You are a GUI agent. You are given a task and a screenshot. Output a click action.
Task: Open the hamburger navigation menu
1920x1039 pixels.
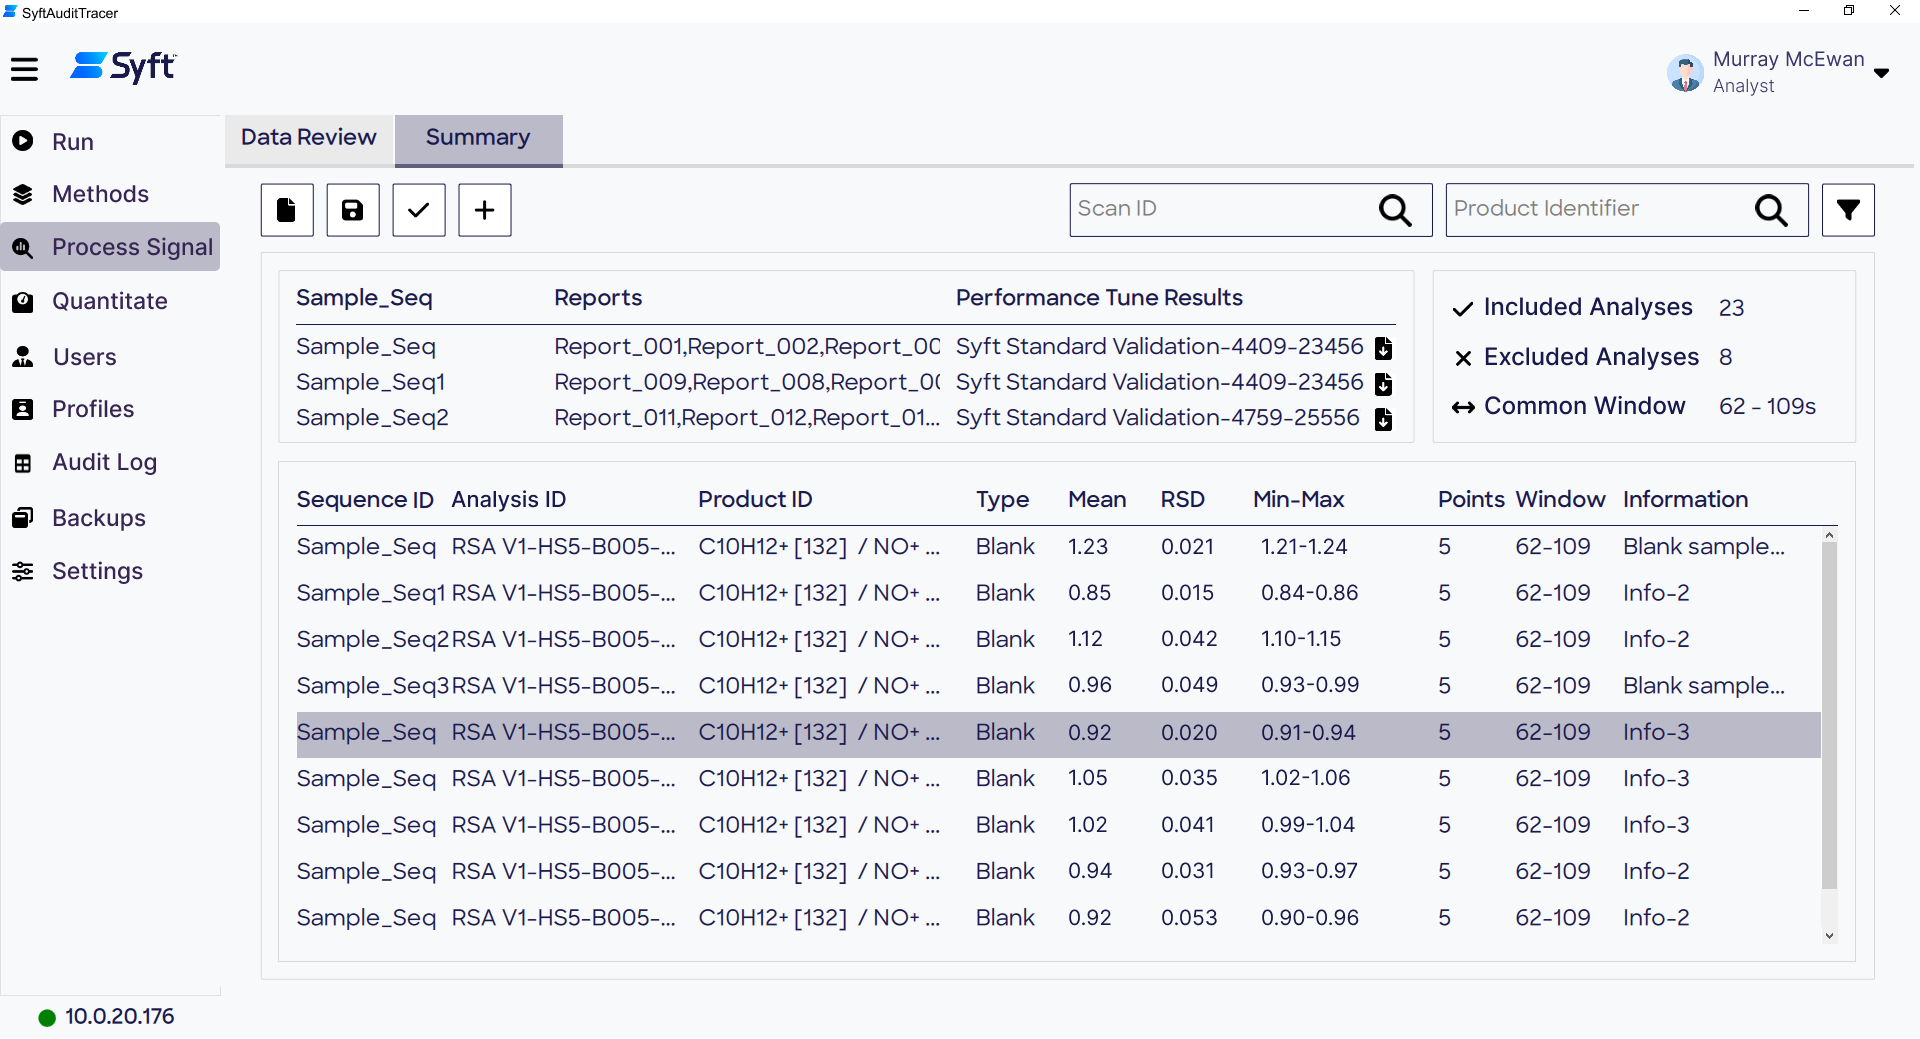pos(24,69)
